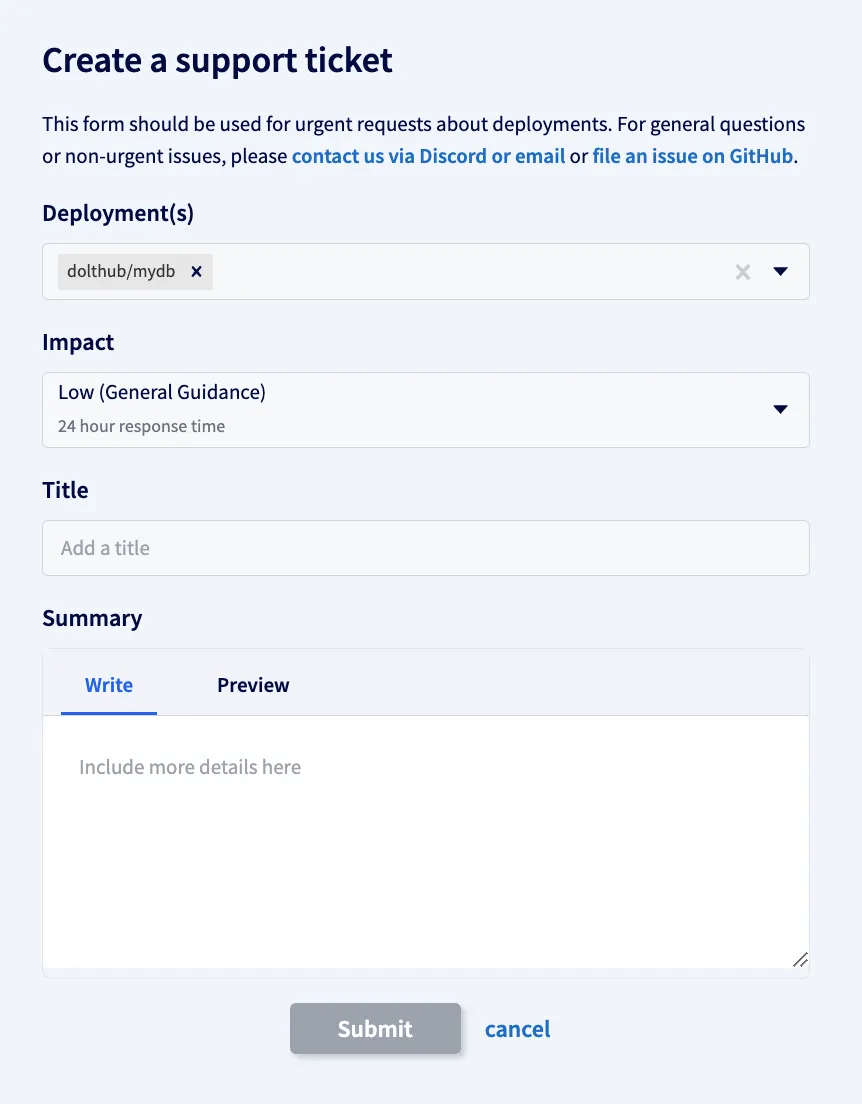Screen dimensions: 862x1104
Task: Click the Impact field label
Action: pyautogui.click(x=78, y=342)
